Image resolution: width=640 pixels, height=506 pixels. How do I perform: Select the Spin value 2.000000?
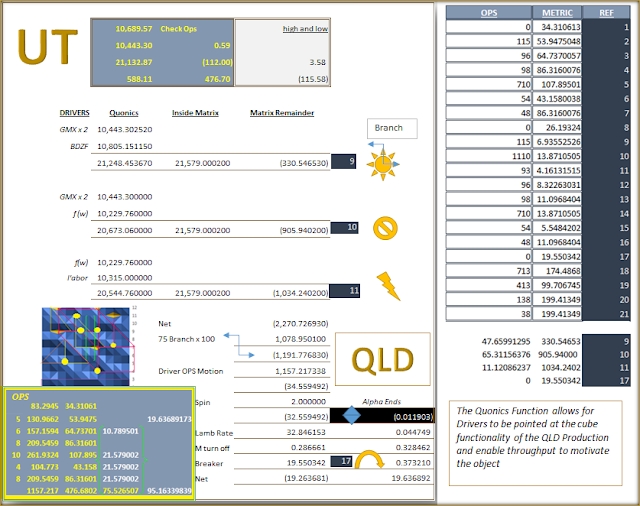308,402
